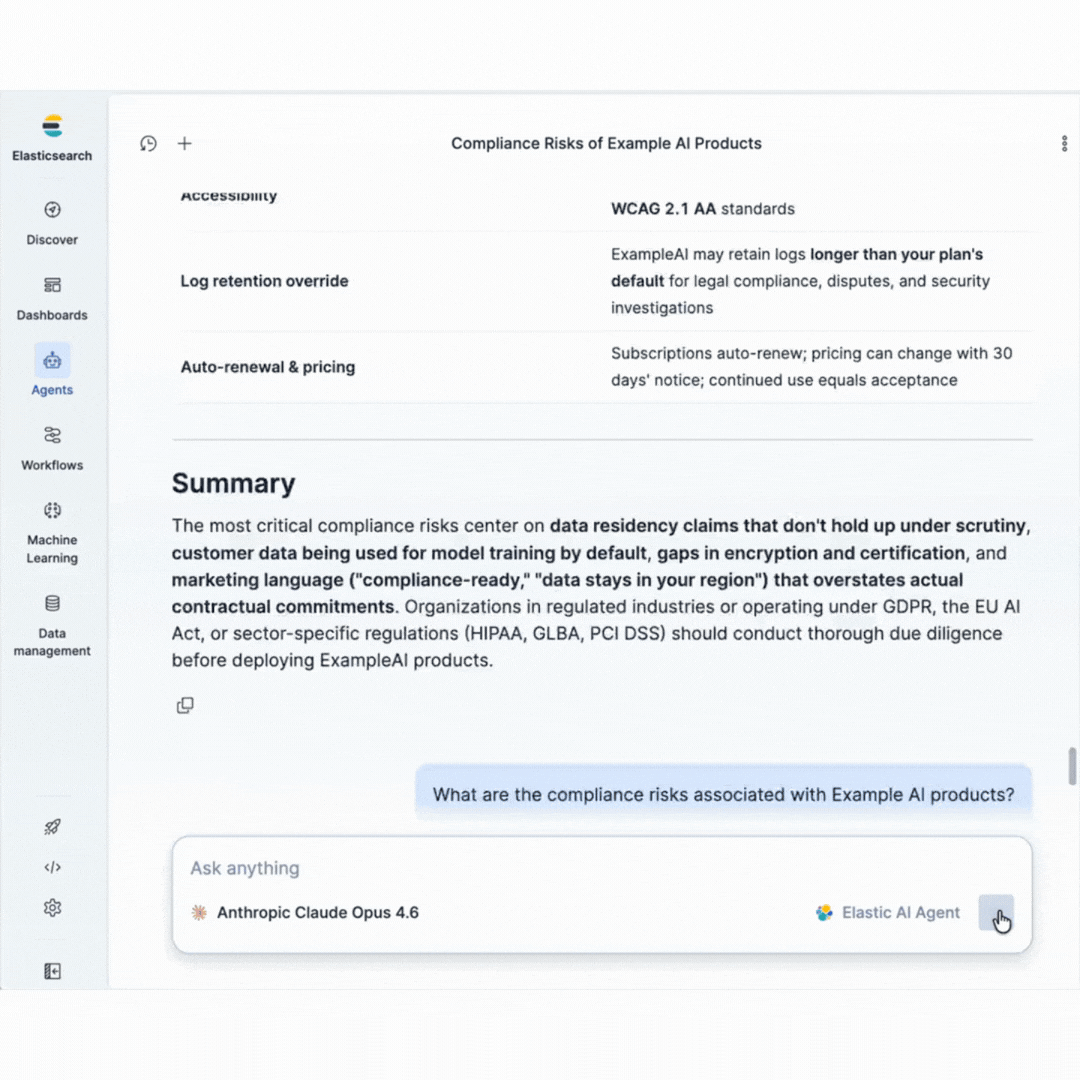The image size is (1080, 1080).
Task: Click the send message button
Action: [996, 912]
